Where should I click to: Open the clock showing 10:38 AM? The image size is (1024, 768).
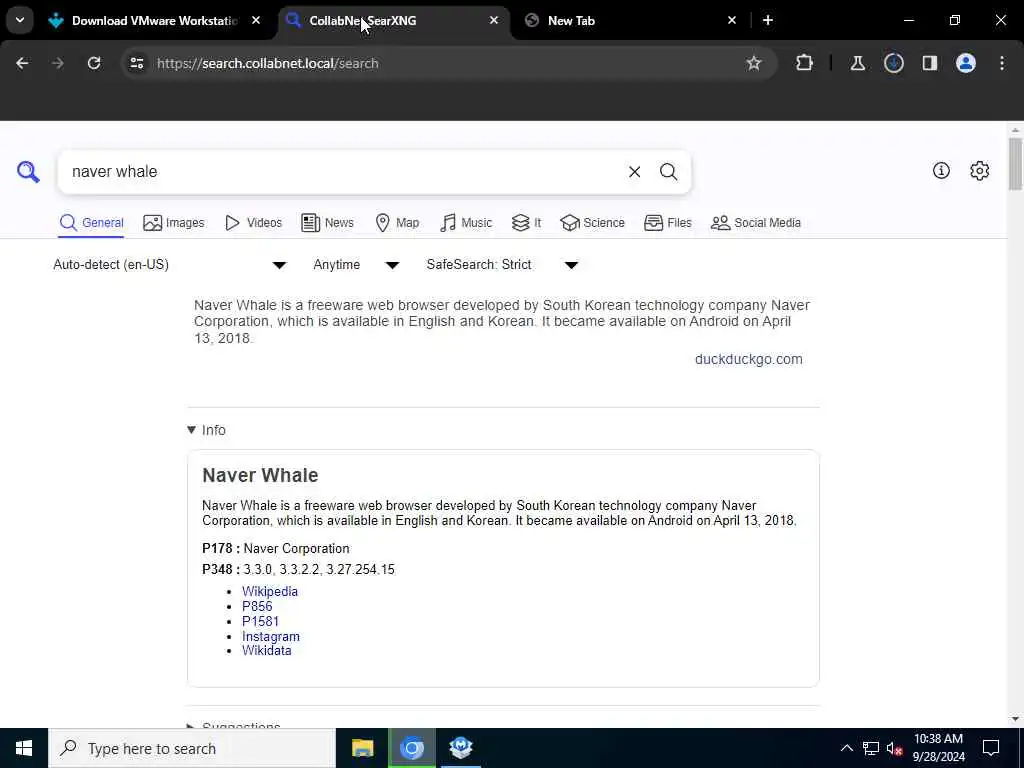coord(938,748)
